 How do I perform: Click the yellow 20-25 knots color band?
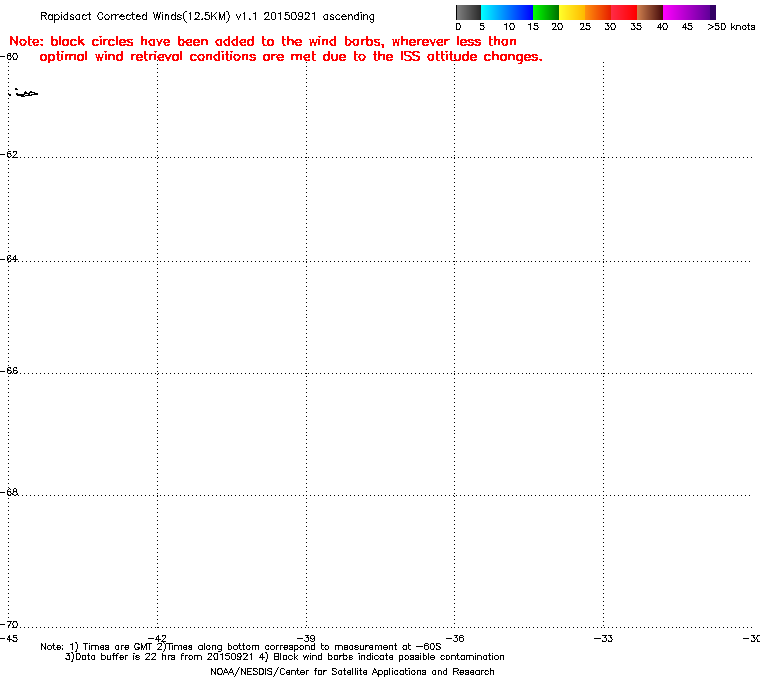[572, 12]
